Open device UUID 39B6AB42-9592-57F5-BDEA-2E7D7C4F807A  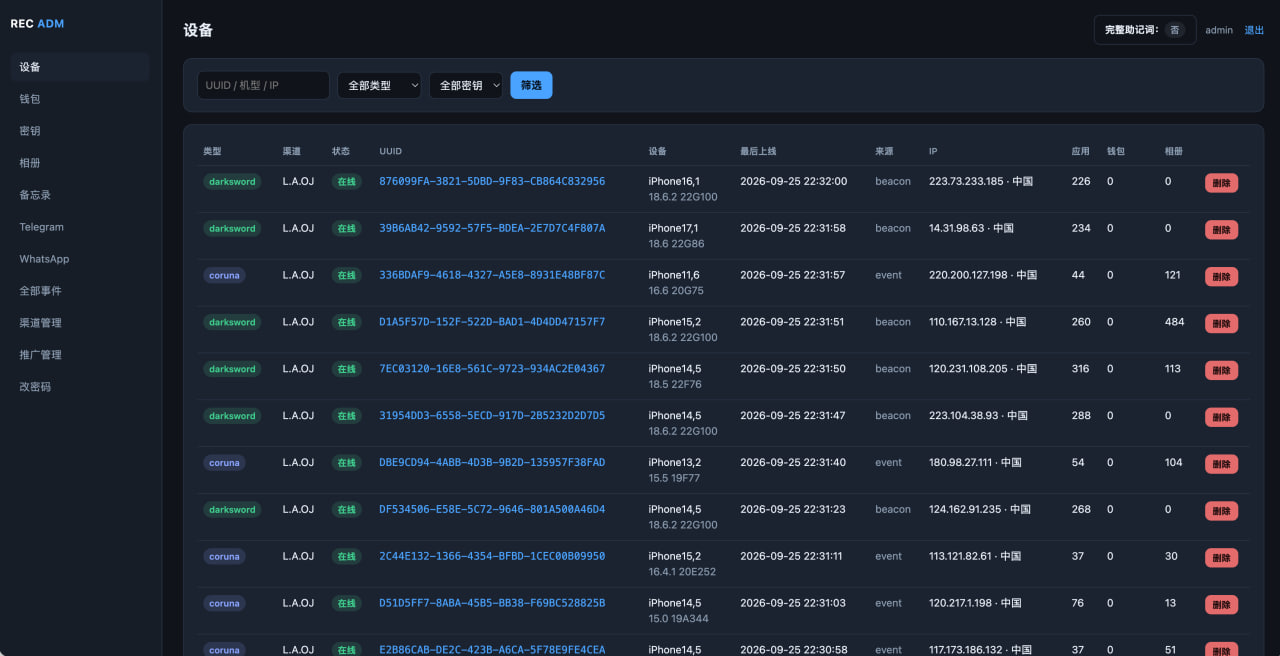coord(492,228)
